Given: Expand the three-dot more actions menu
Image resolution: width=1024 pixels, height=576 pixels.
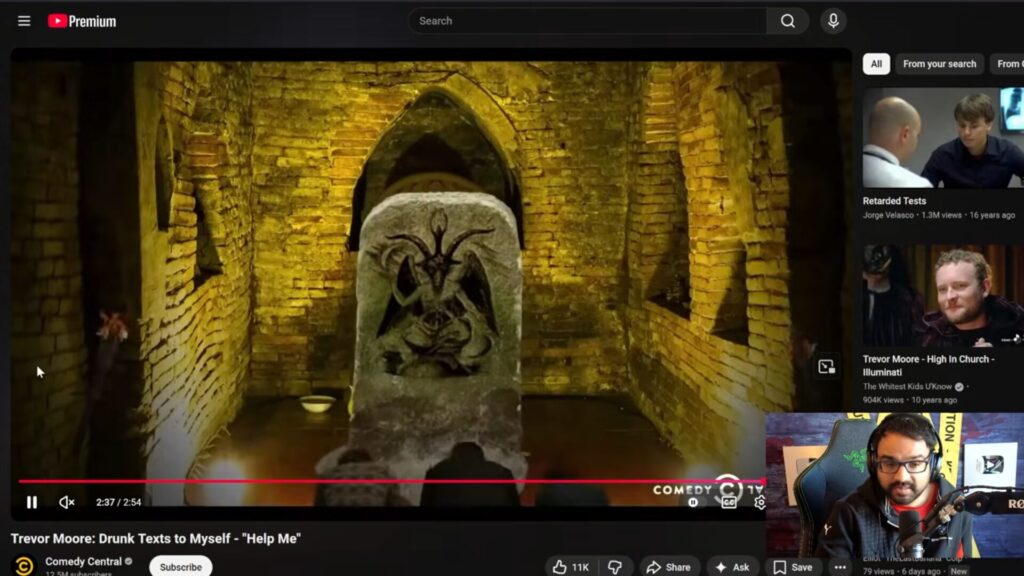Looking at the screenshot, I should point(840,567).
